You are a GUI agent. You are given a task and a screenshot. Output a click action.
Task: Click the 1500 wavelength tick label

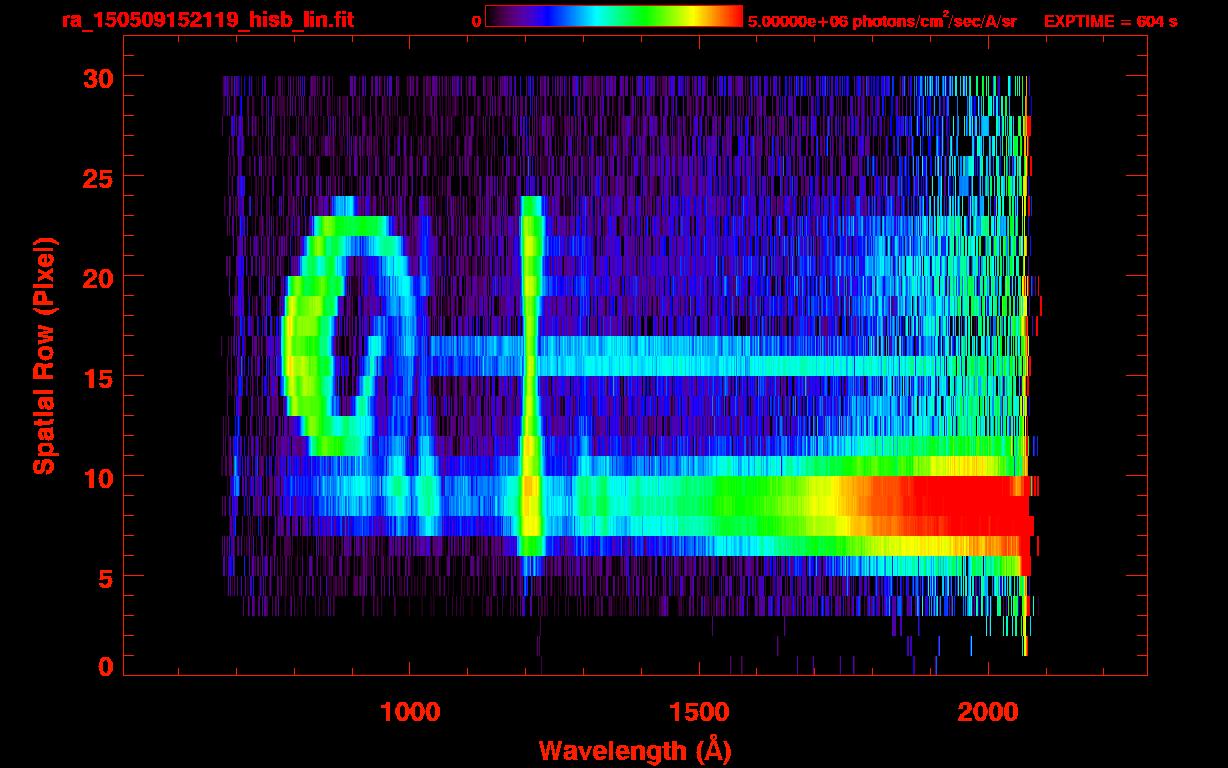699,712
